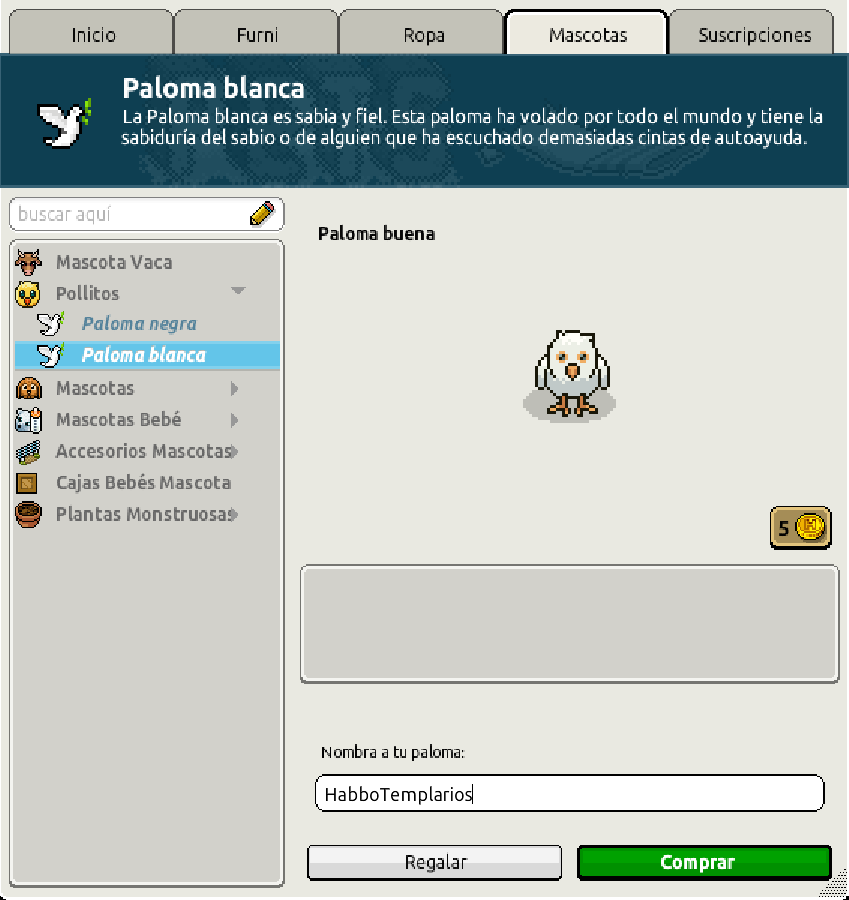Buy the pet with Comprar button

tap(704, 862)
